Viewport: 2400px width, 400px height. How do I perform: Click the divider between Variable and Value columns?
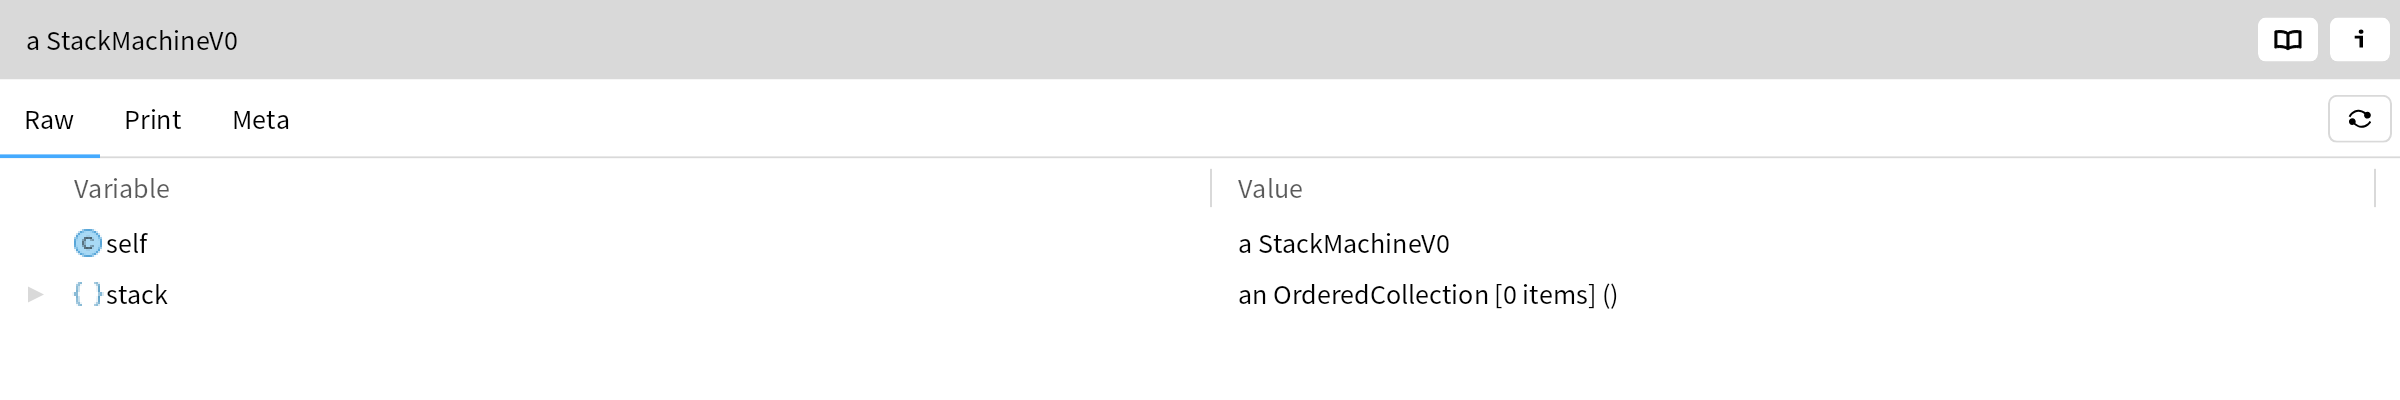[1211, 188]
